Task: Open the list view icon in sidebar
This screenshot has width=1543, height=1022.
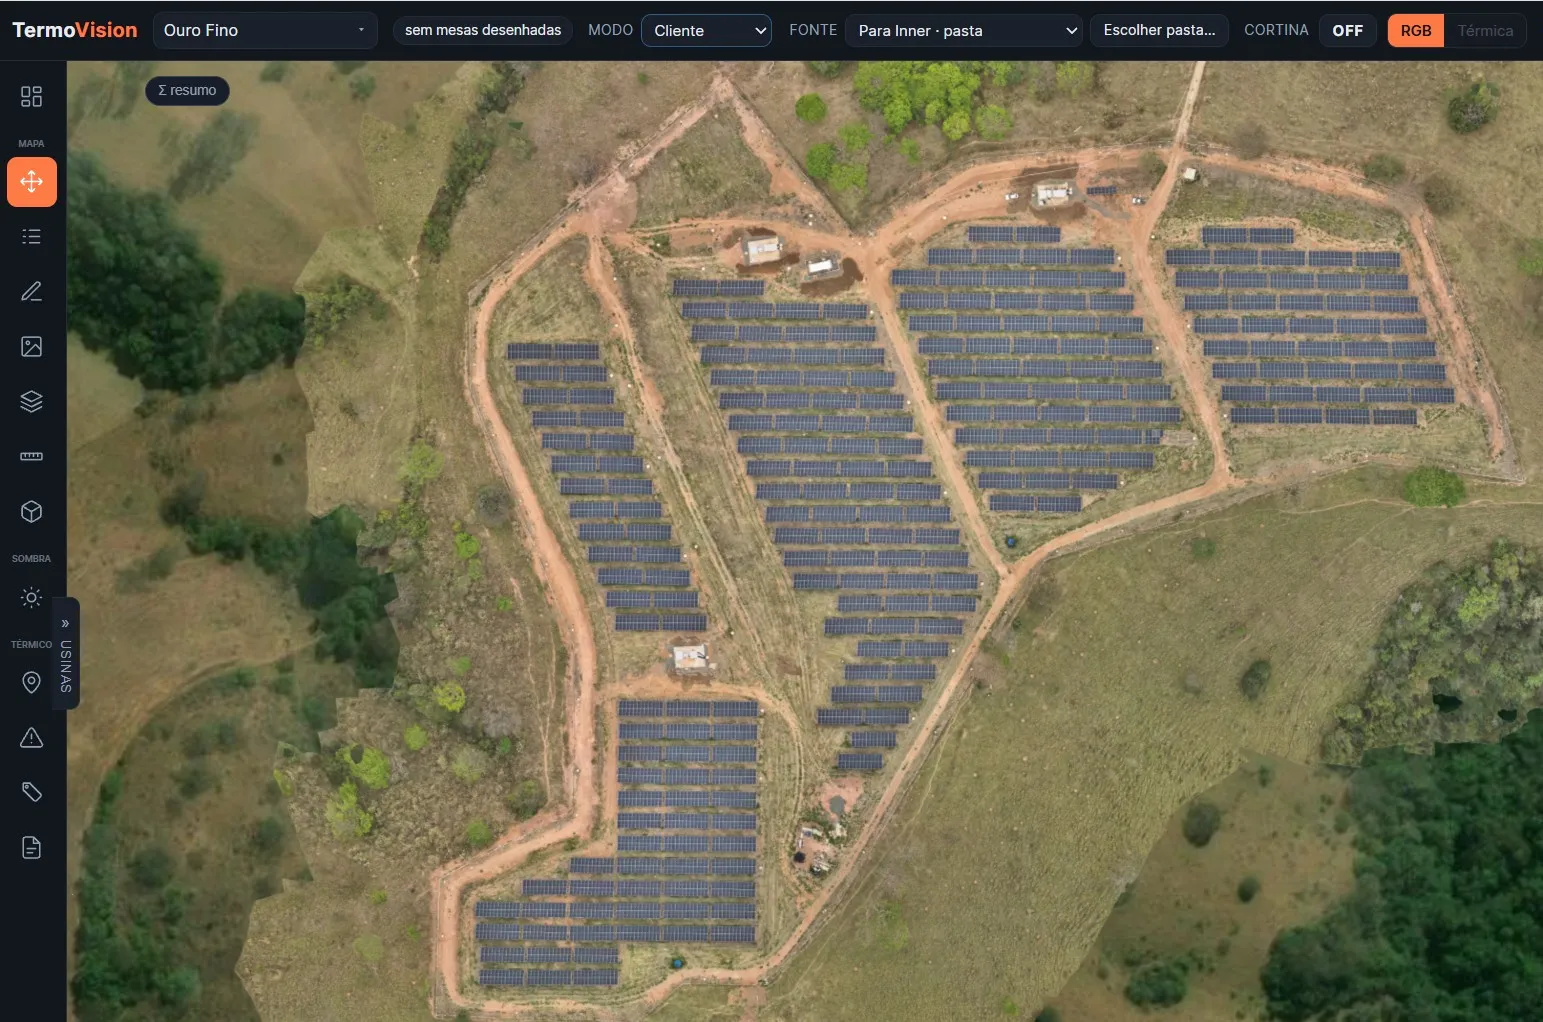Action: tap(31, 236)
